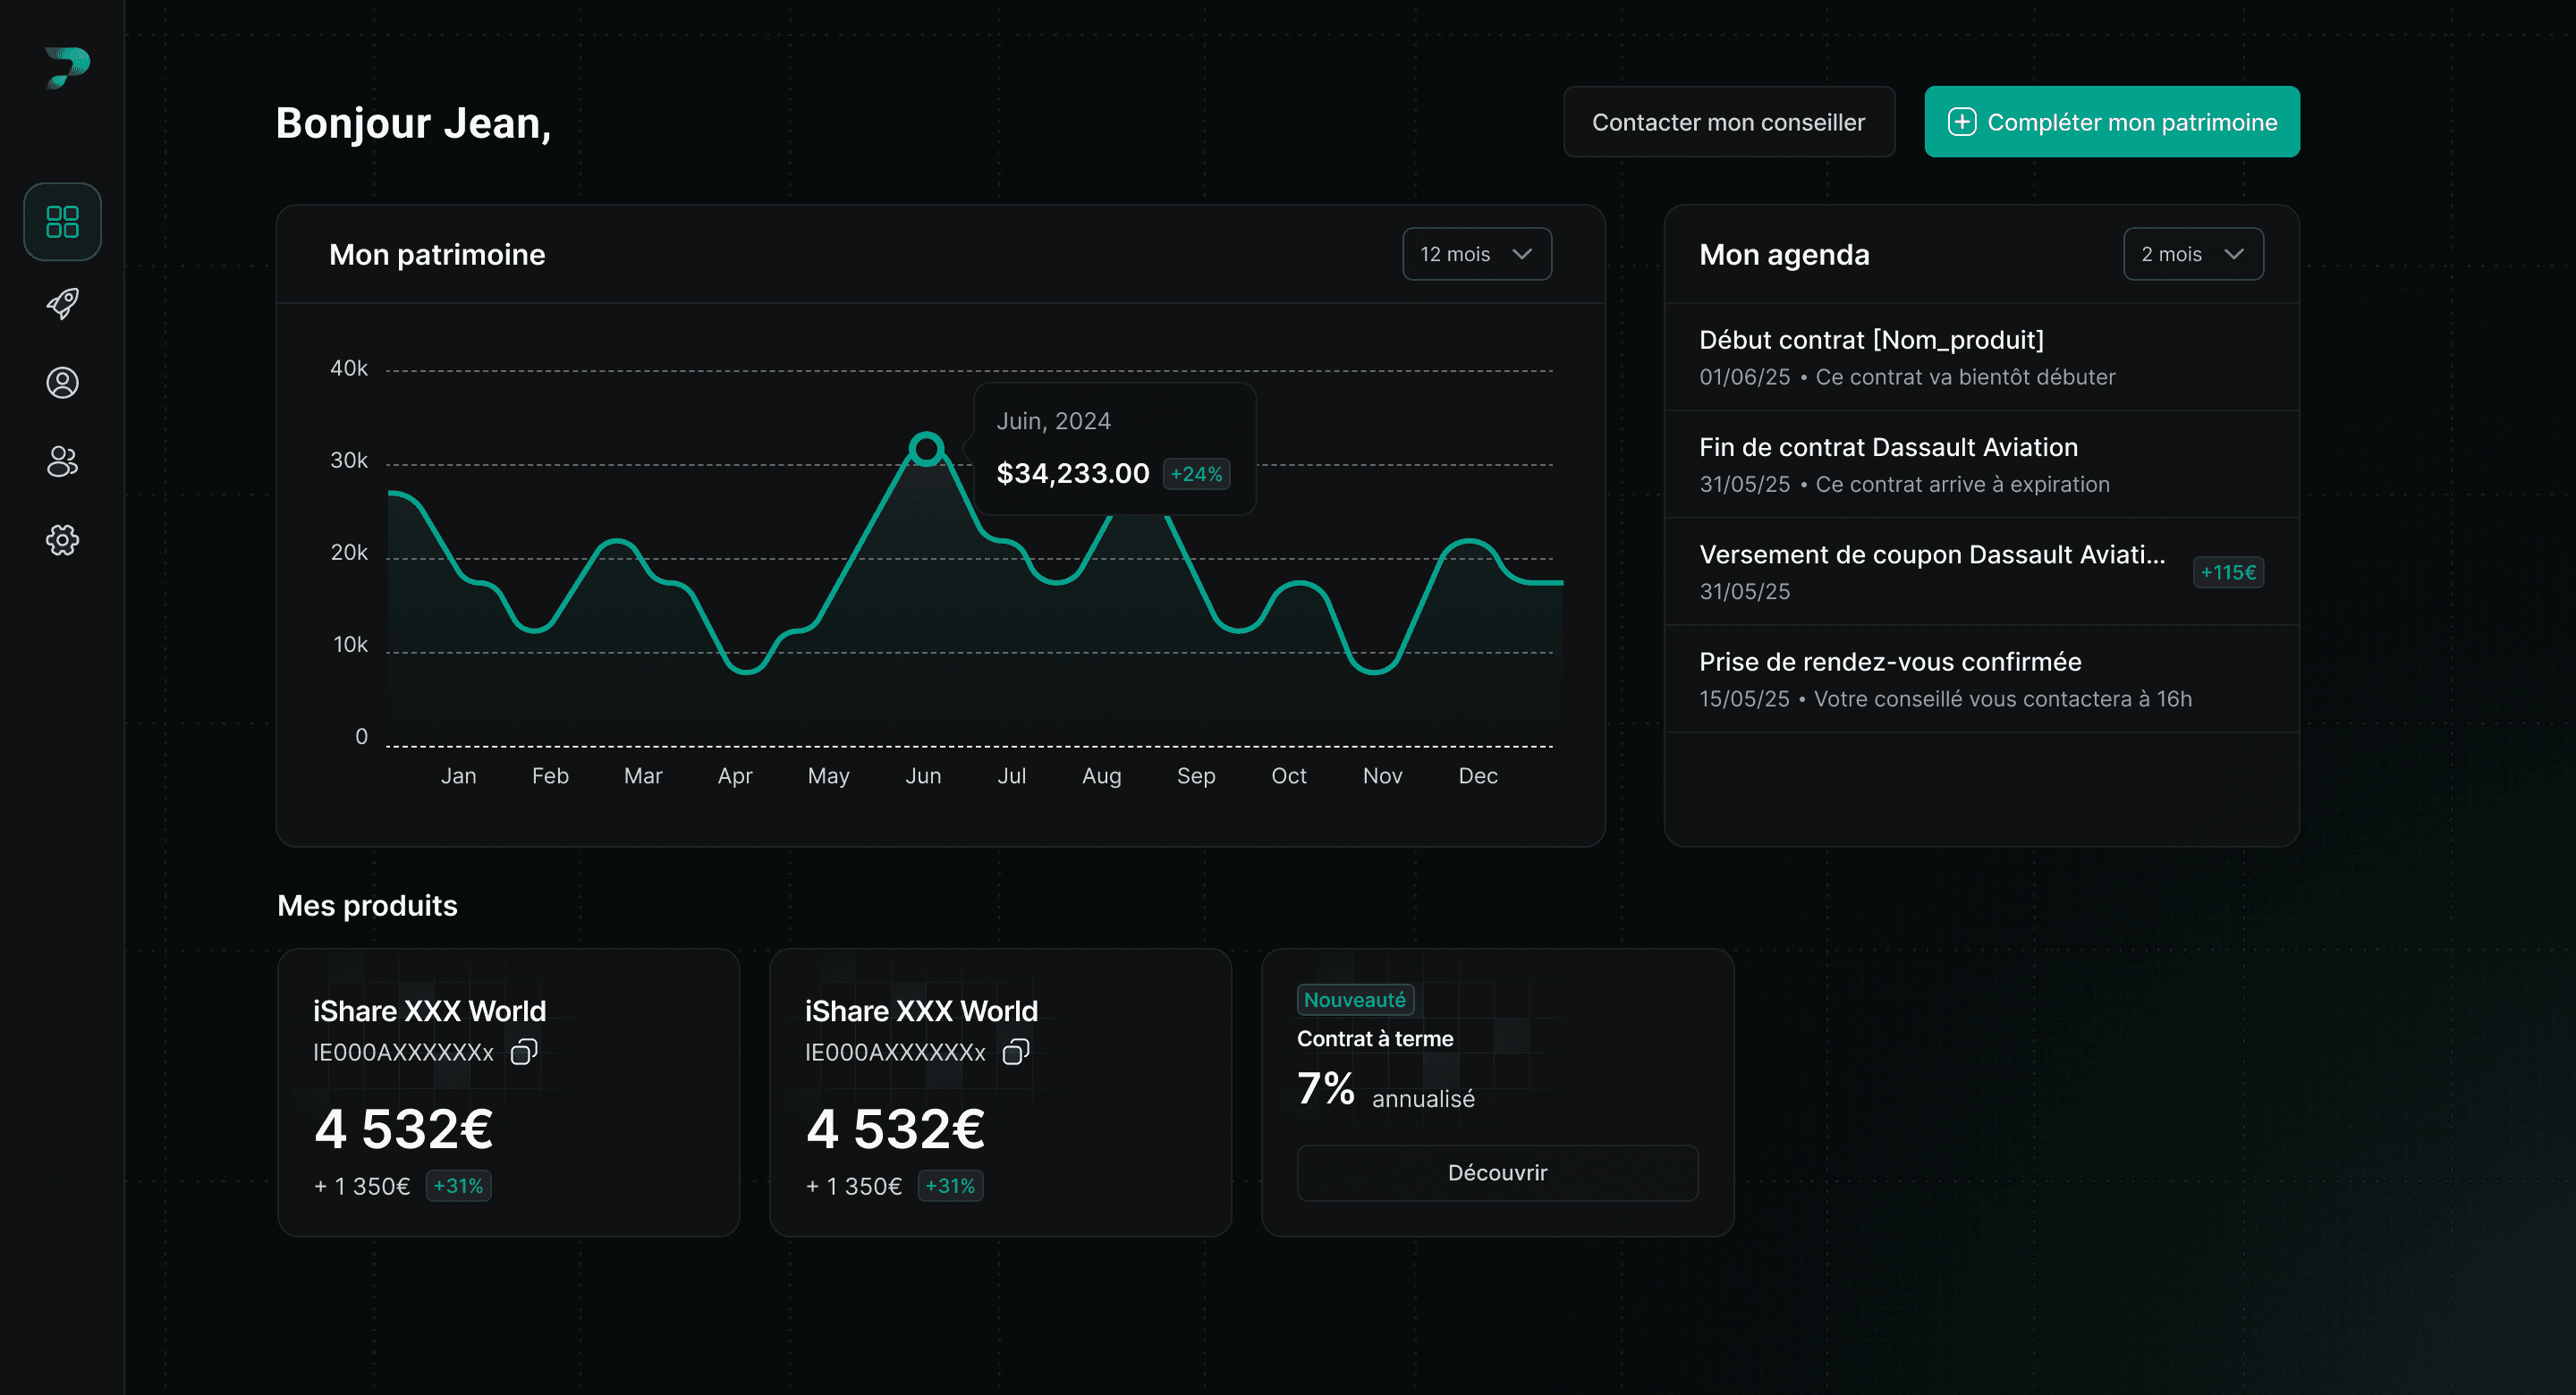Open the 2 mois agenda dropdown
This screenshot has height=1395, width=2576.
point(2193,254)
